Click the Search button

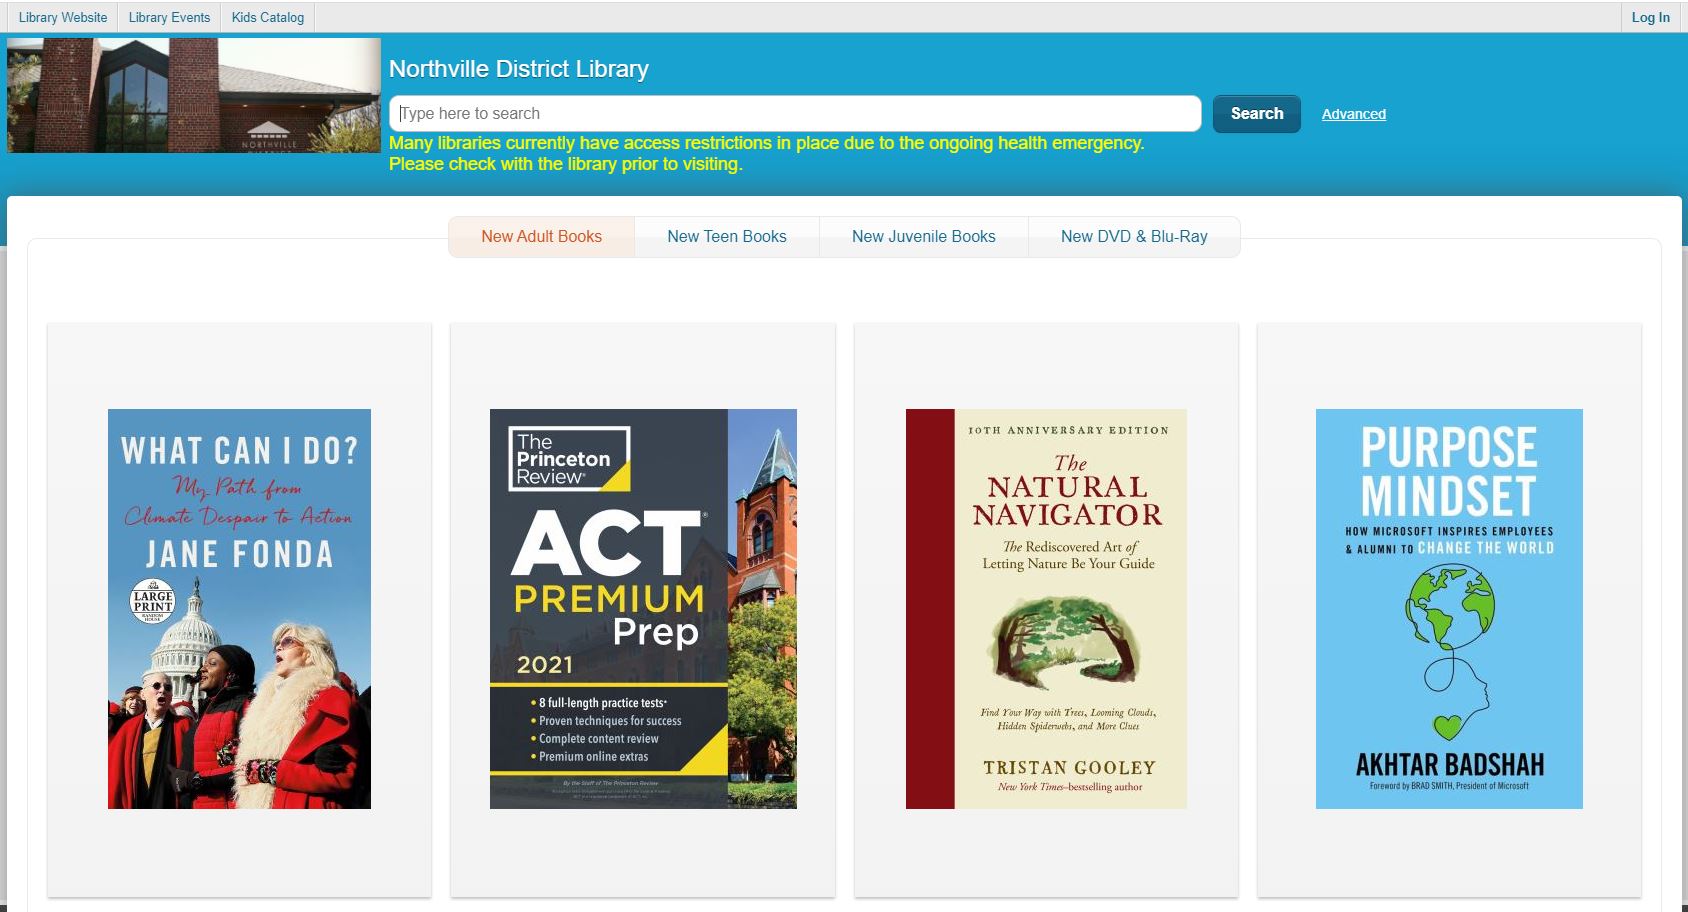pyautogui.click(x=1257, y=114)
